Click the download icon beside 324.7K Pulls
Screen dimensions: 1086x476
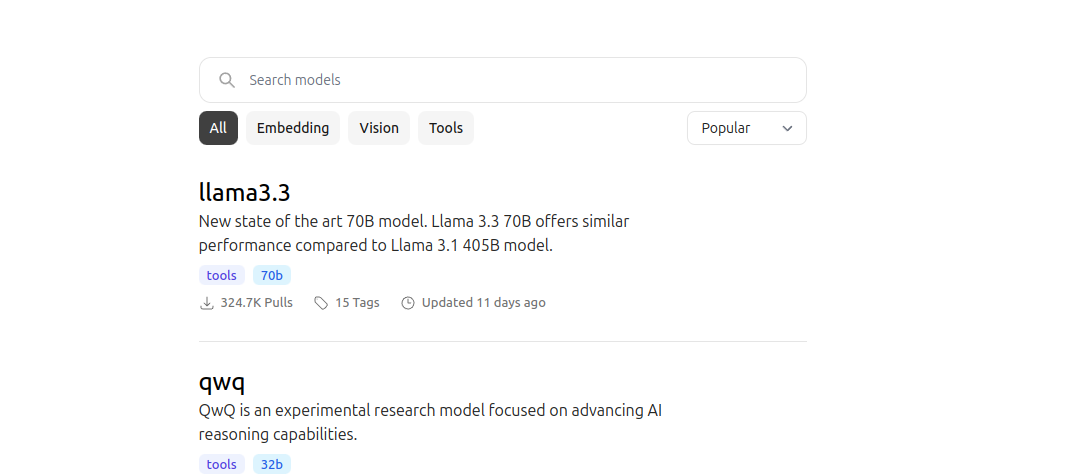[207, 303]
